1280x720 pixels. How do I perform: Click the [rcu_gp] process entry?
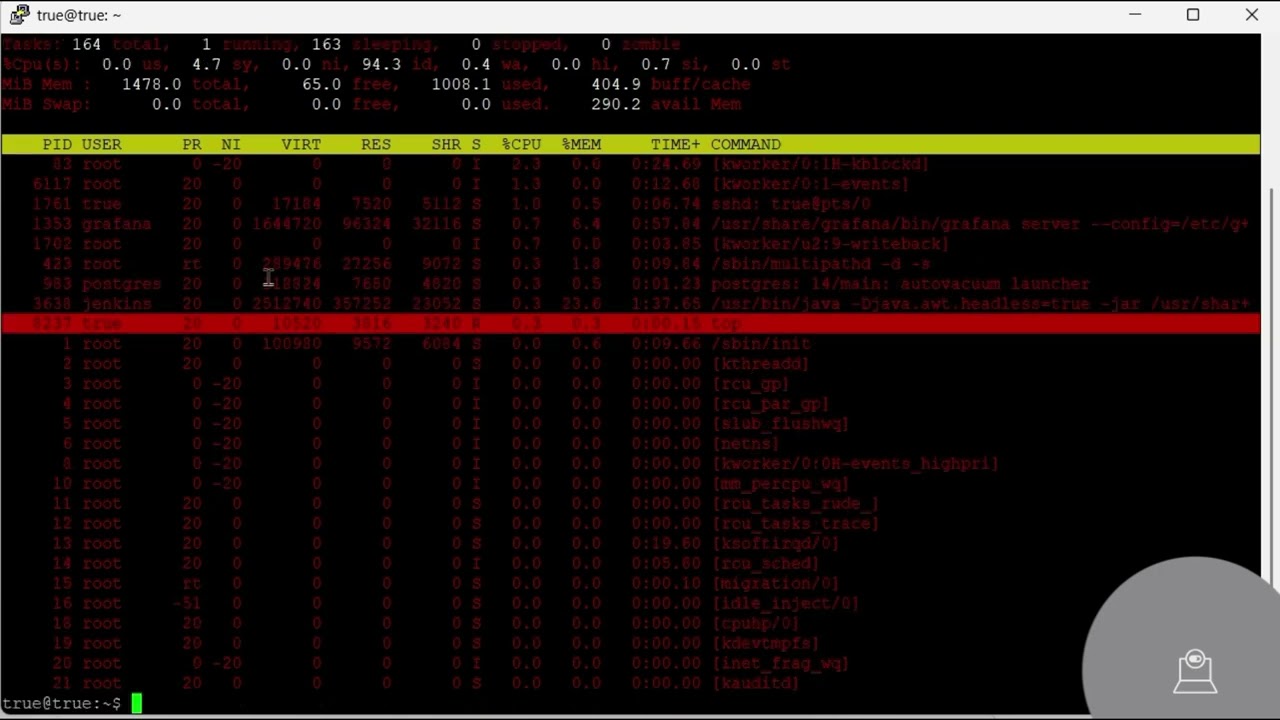pyautogui.click(x=750, y=384)
